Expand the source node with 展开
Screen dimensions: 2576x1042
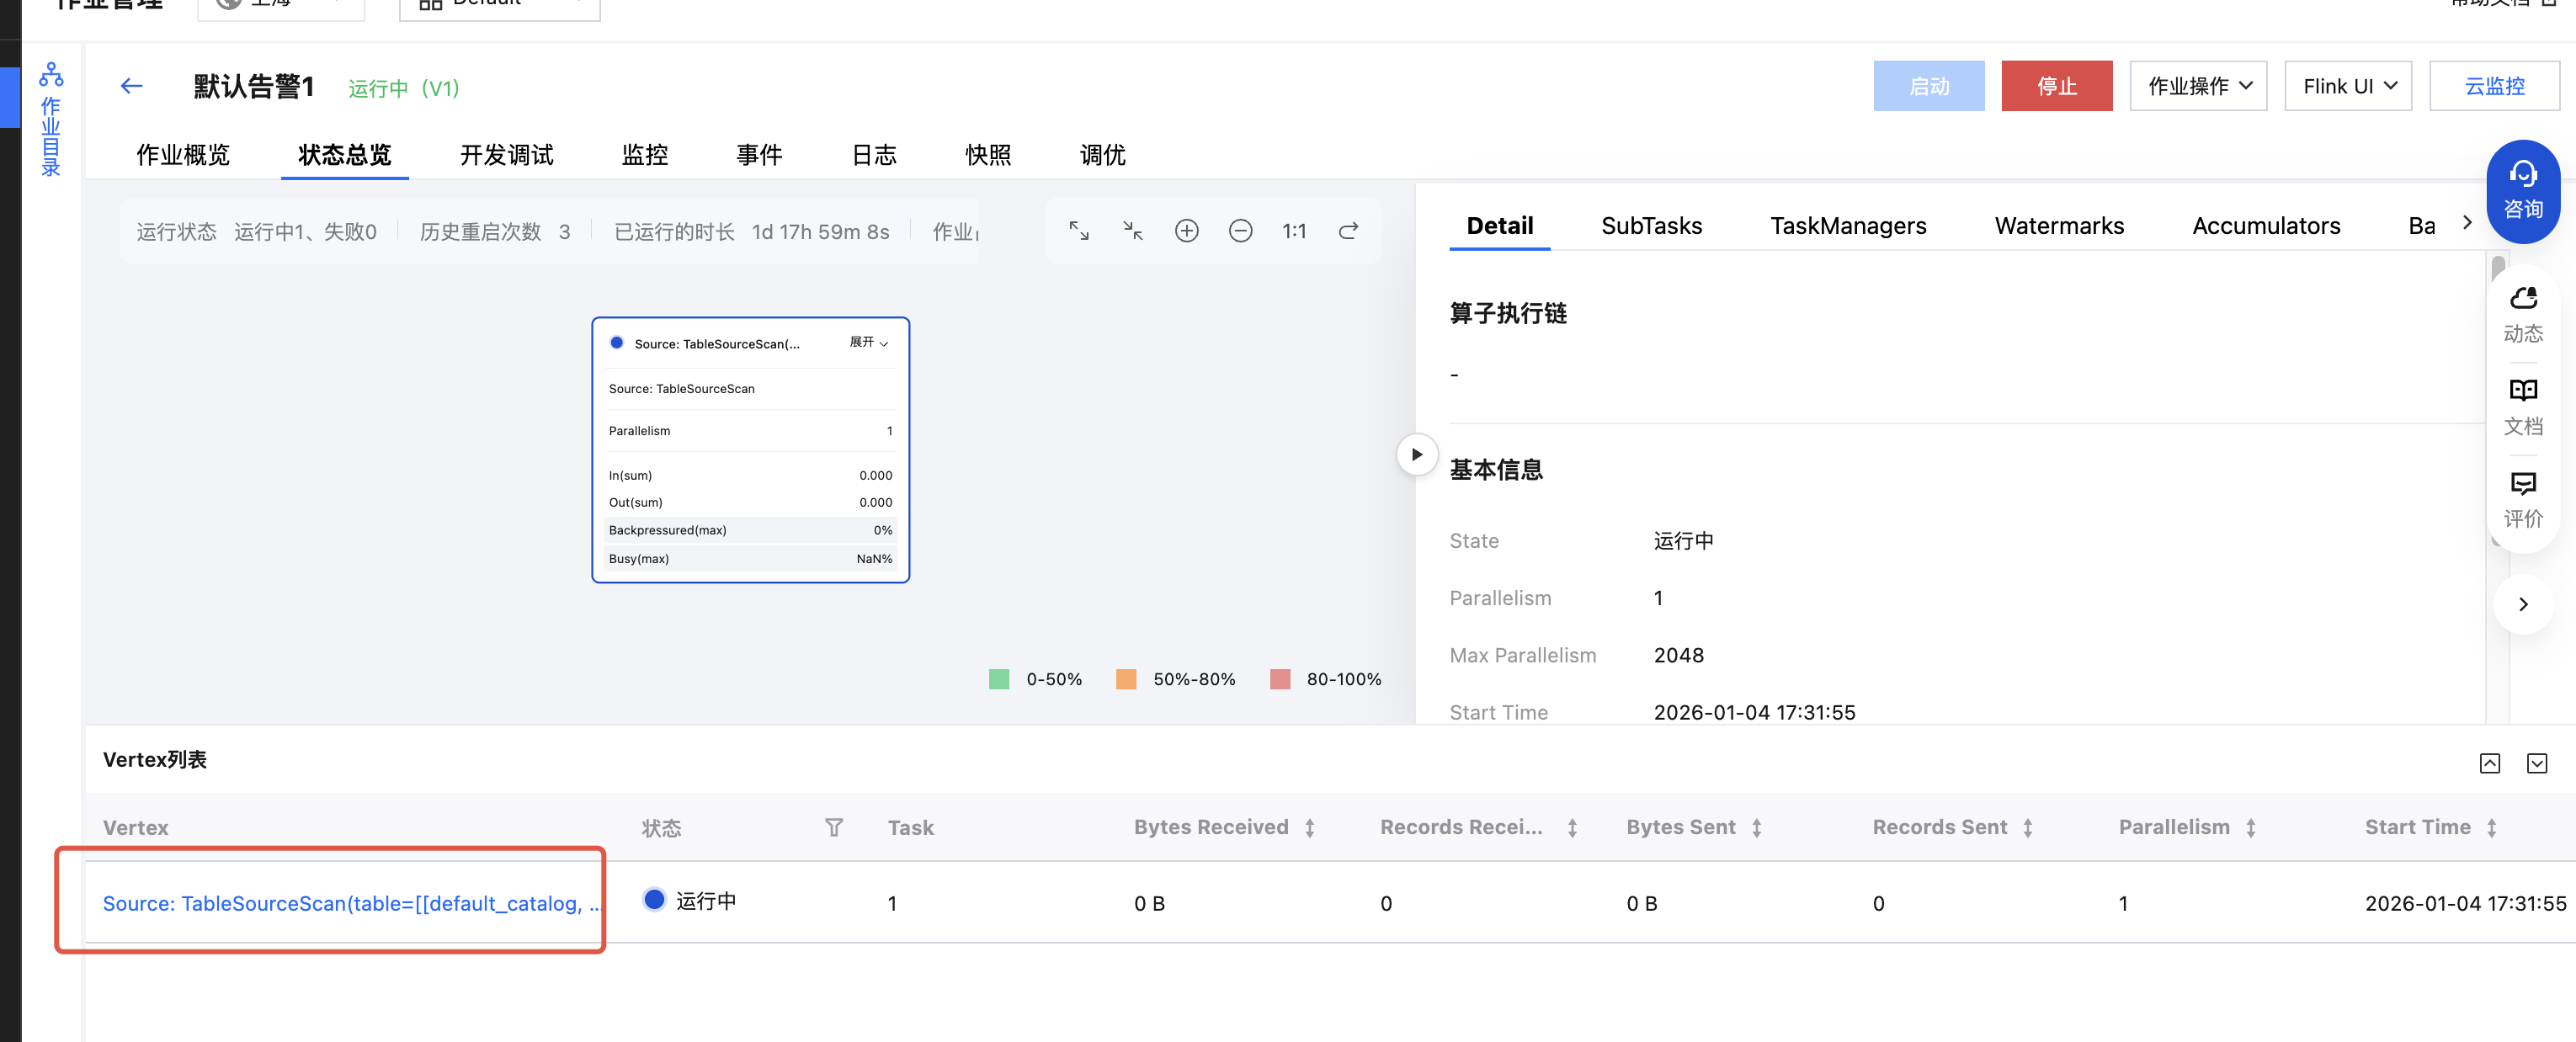tap(868, 343)
